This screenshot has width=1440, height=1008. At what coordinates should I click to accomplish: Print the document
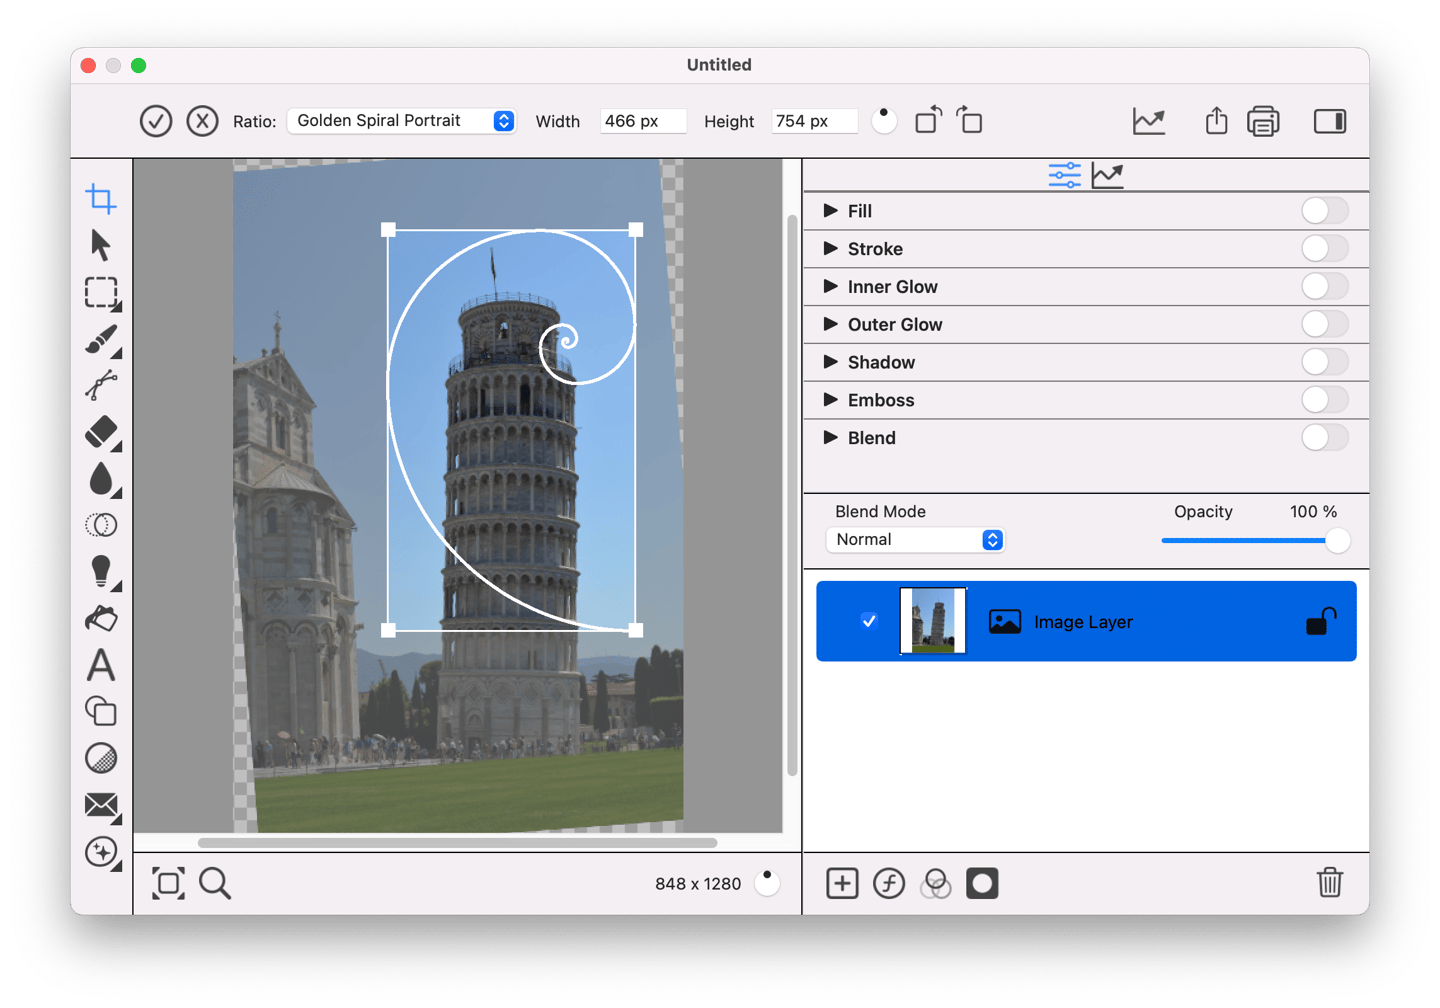(x=1263, y=121)
